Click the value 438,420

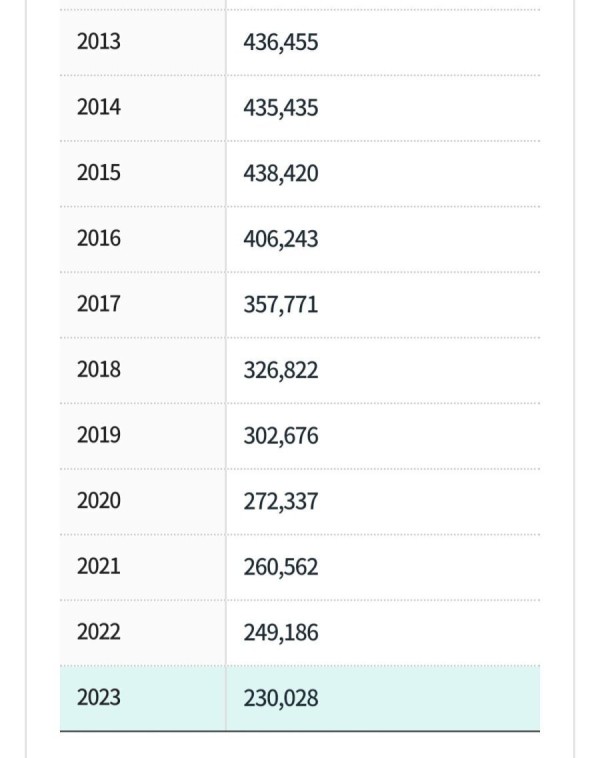[281, 174]
